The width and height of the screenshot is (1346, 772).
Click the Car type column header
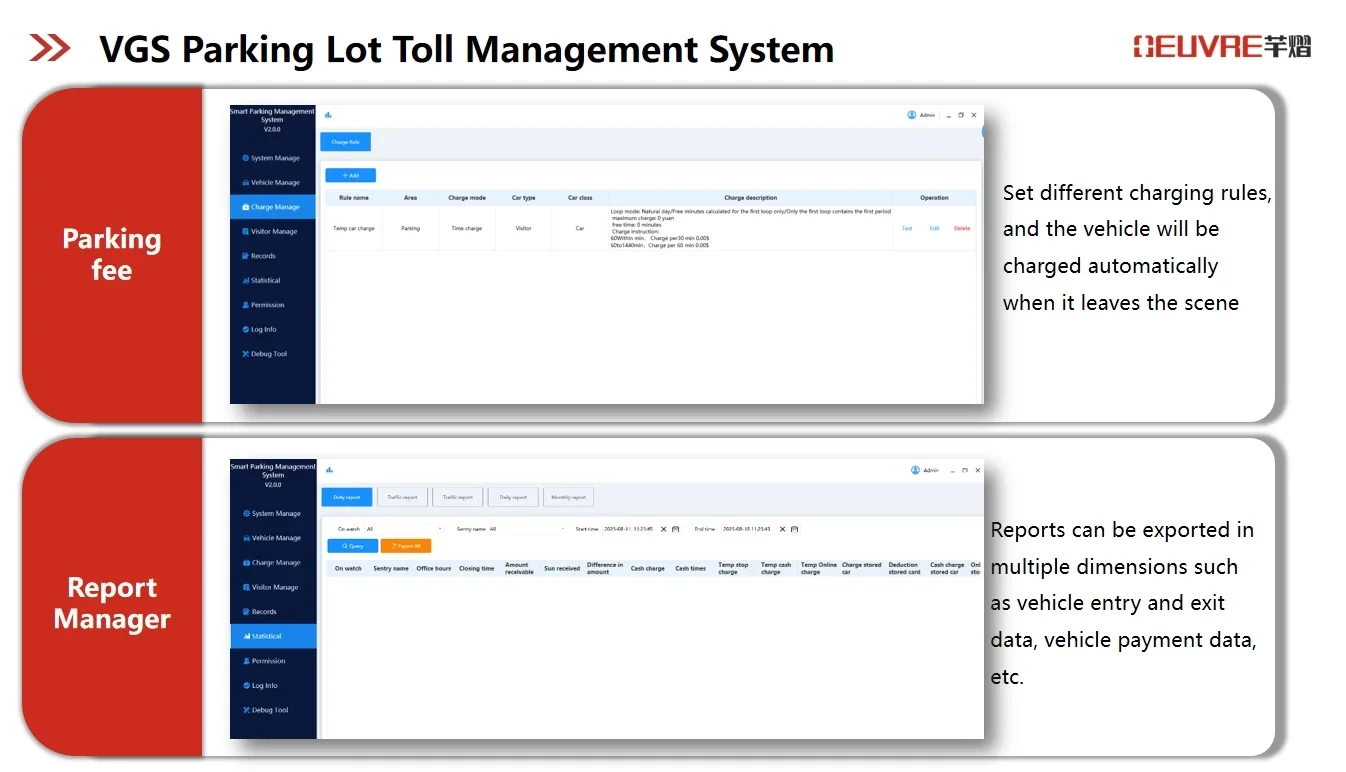click(524, 198)
